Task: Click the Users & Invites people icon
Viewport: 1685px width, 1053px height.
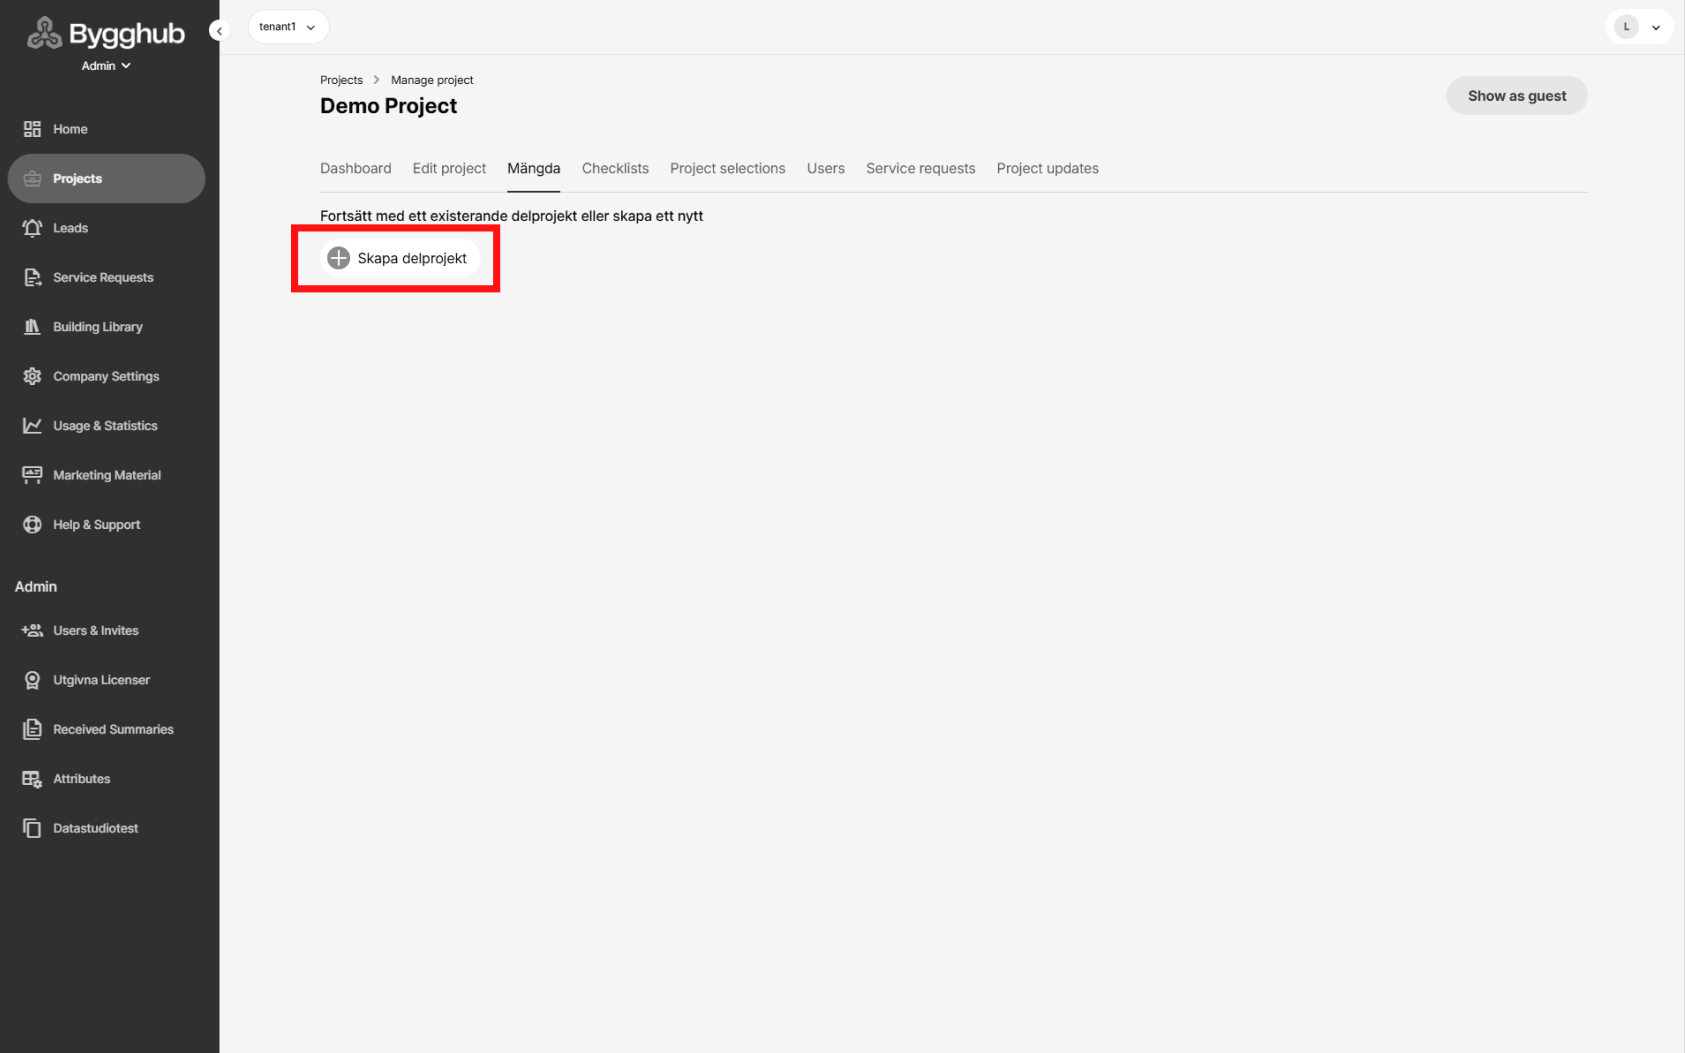Action: pyautogui.click(x=32, y=631)
